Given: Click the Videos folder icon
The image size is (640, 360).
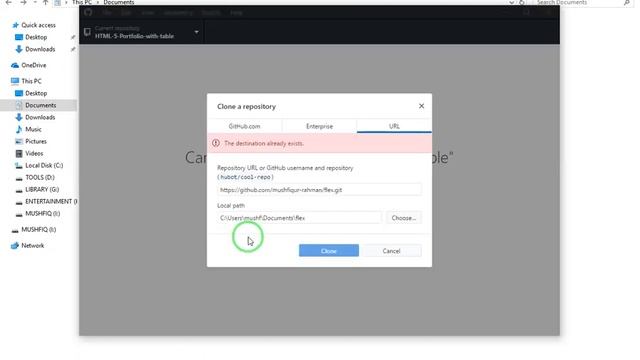Looking at the screenshot, I should 19,153.
